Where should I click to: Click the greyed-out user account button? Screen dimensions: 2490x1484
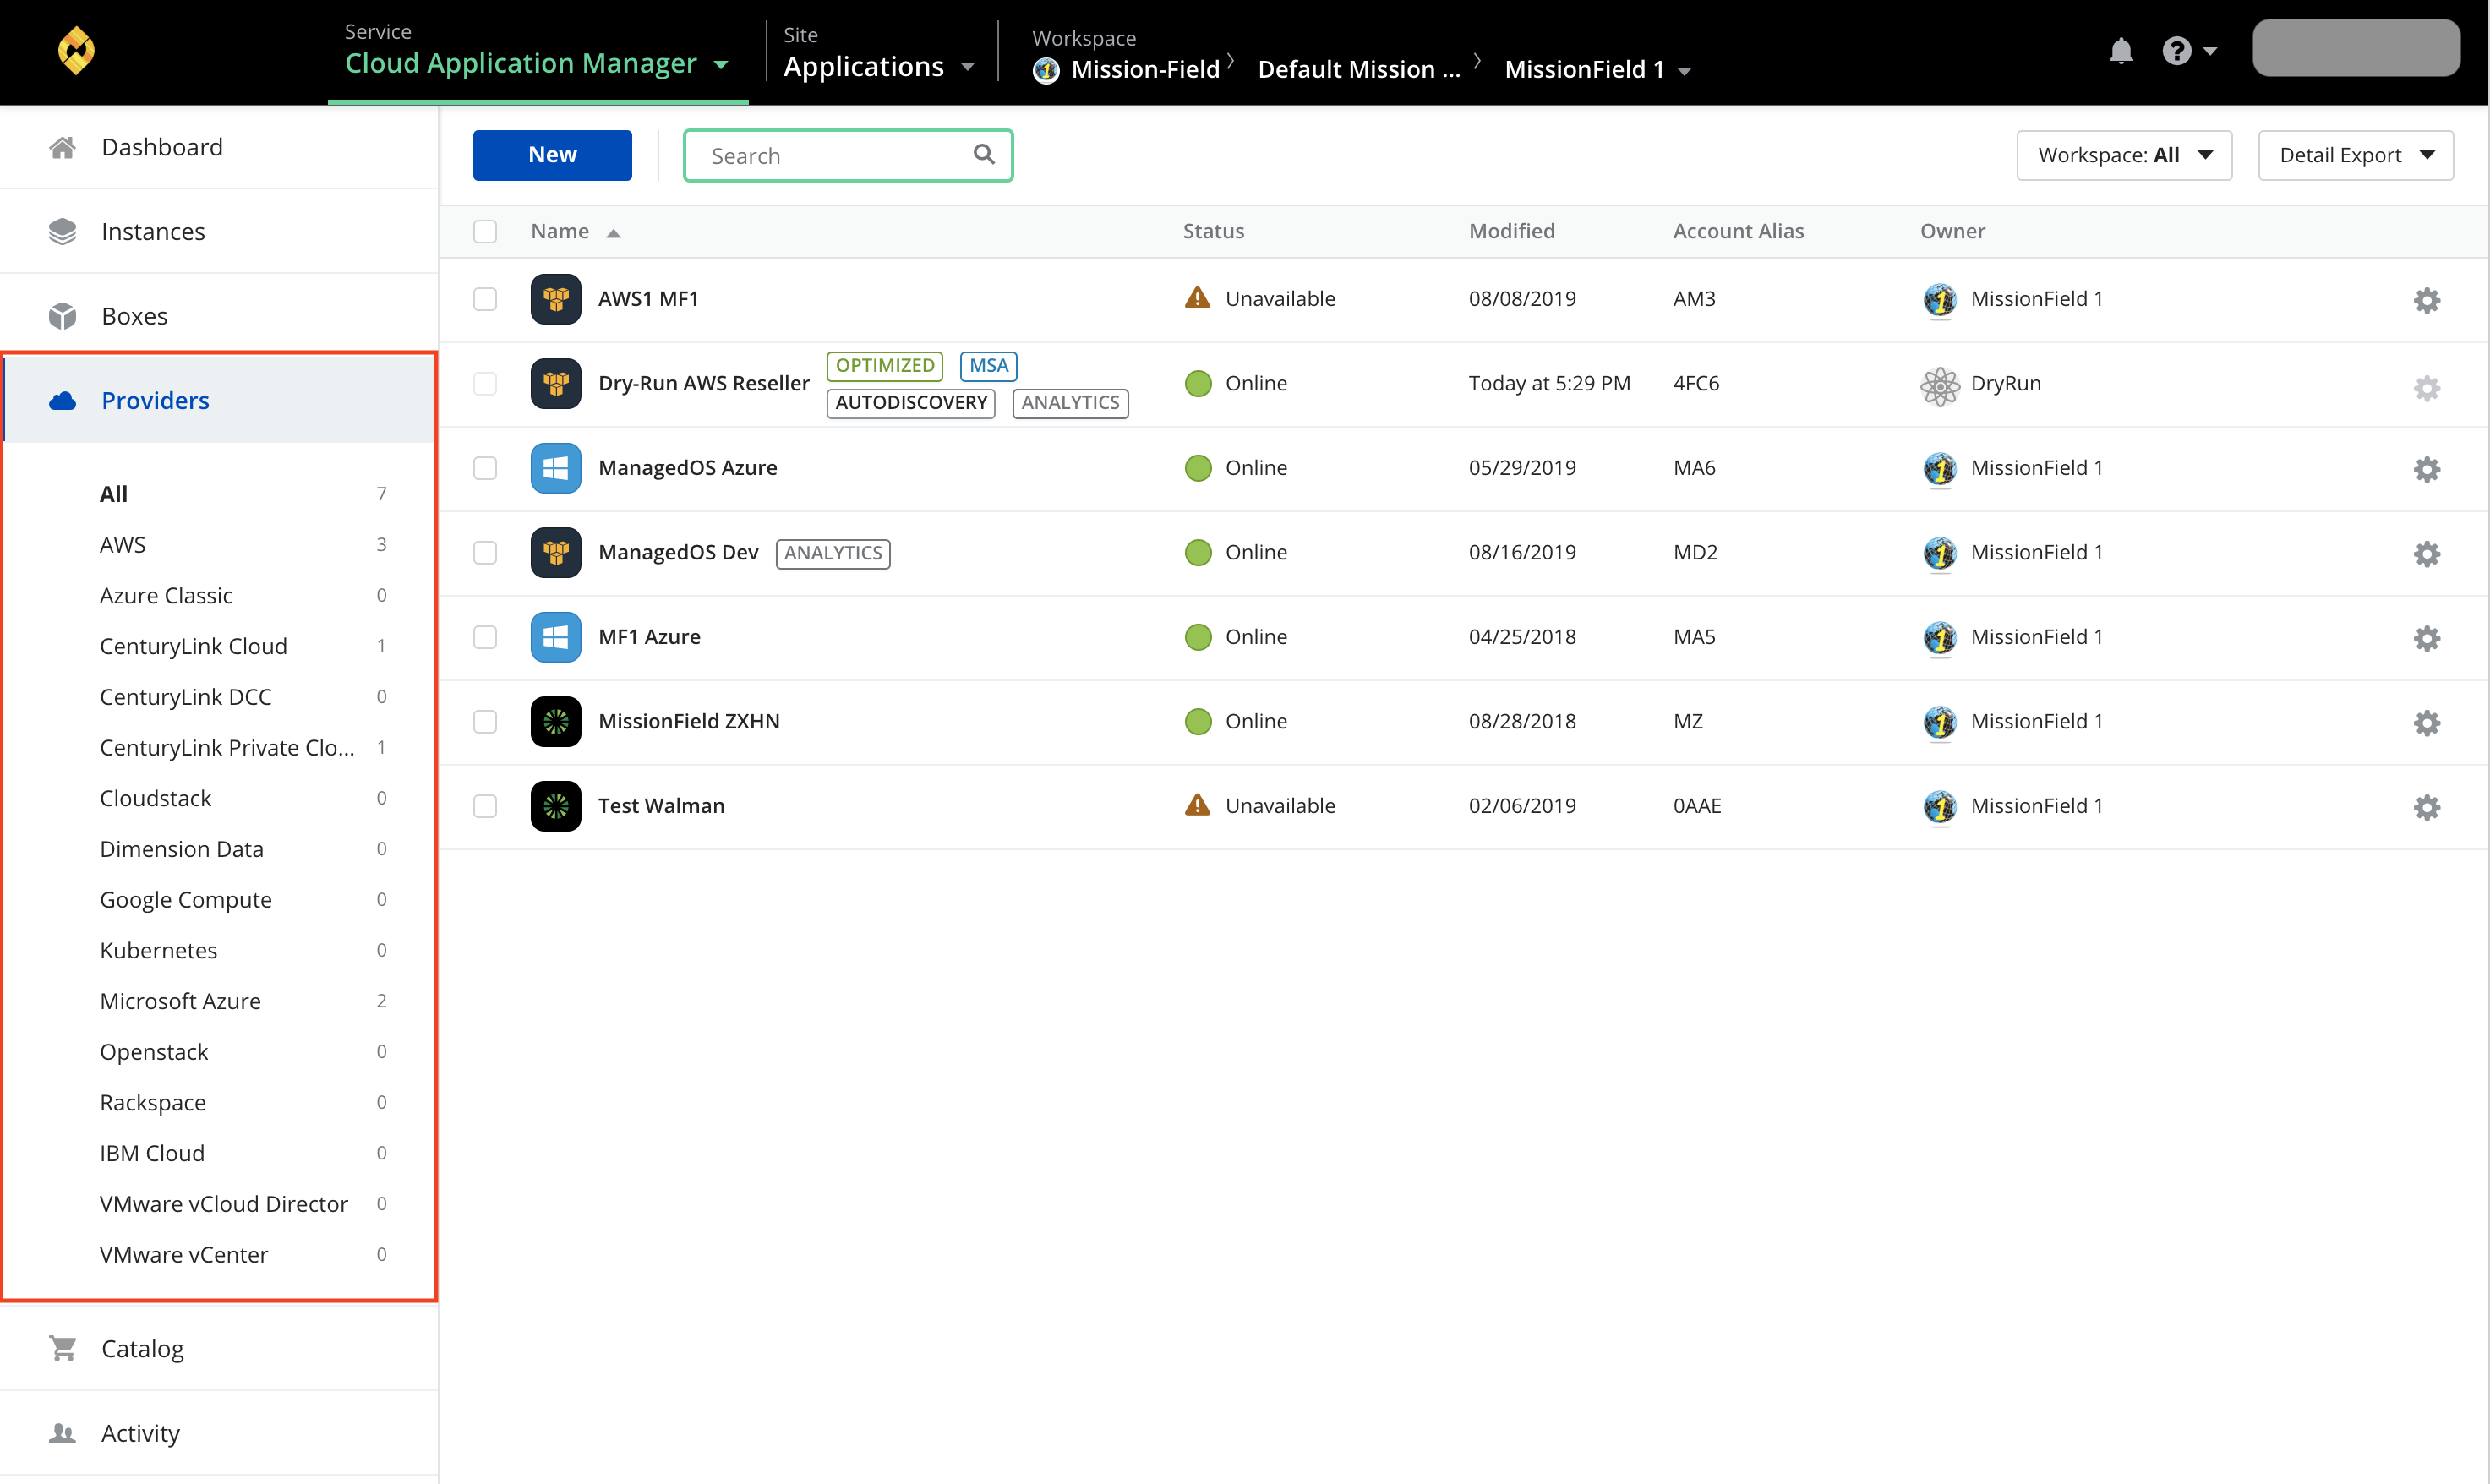click(x=2355, y=47)
